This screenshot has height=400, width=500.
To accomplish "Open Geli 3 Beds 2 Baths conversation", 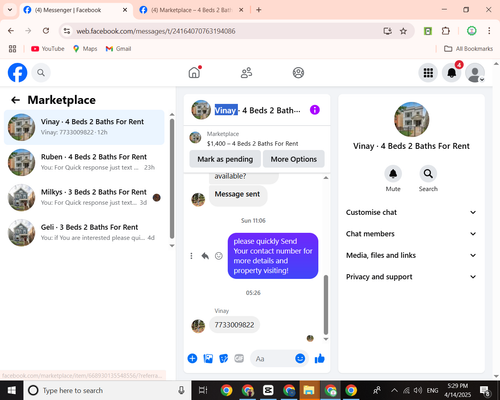I will [x=84, y=232].
